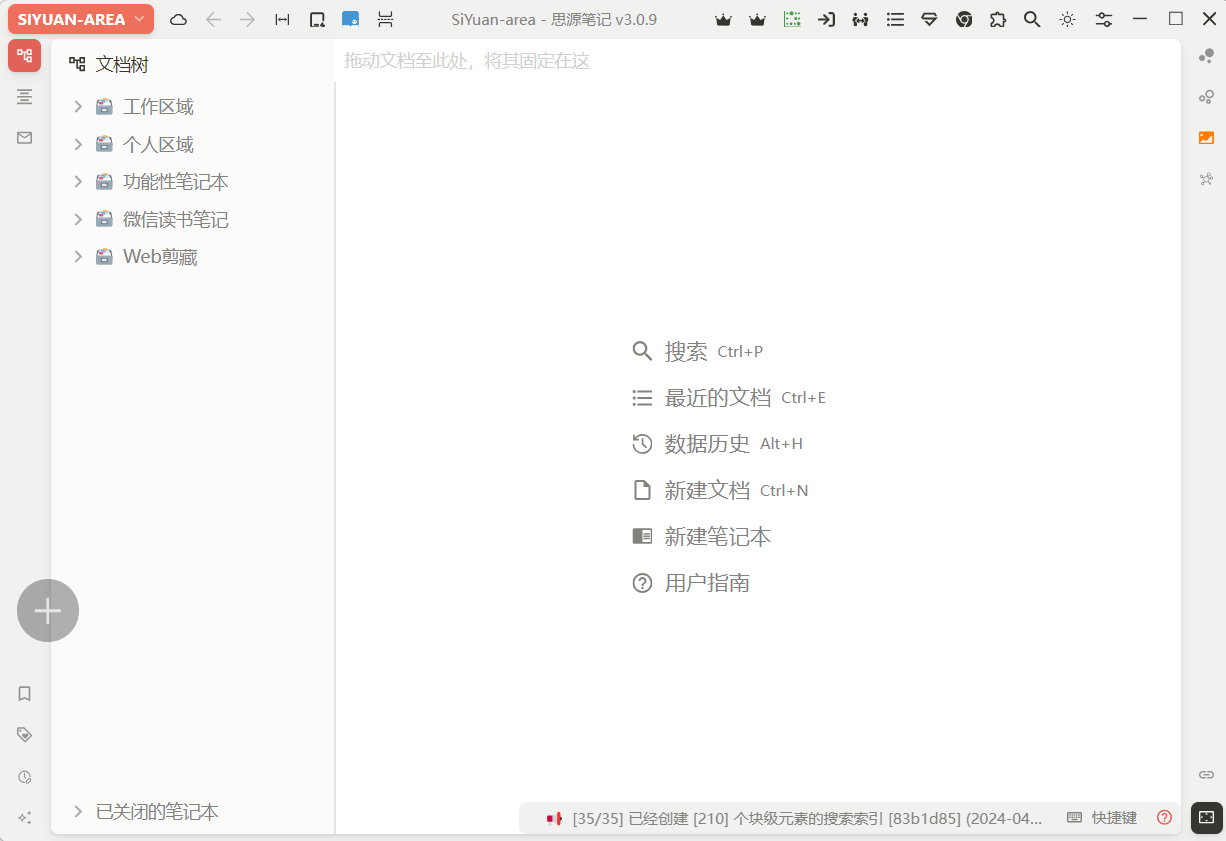Viewport: 1226px width, 841px height.
Task: Click the first black crown icon
Action: click(x=723, y=19)
